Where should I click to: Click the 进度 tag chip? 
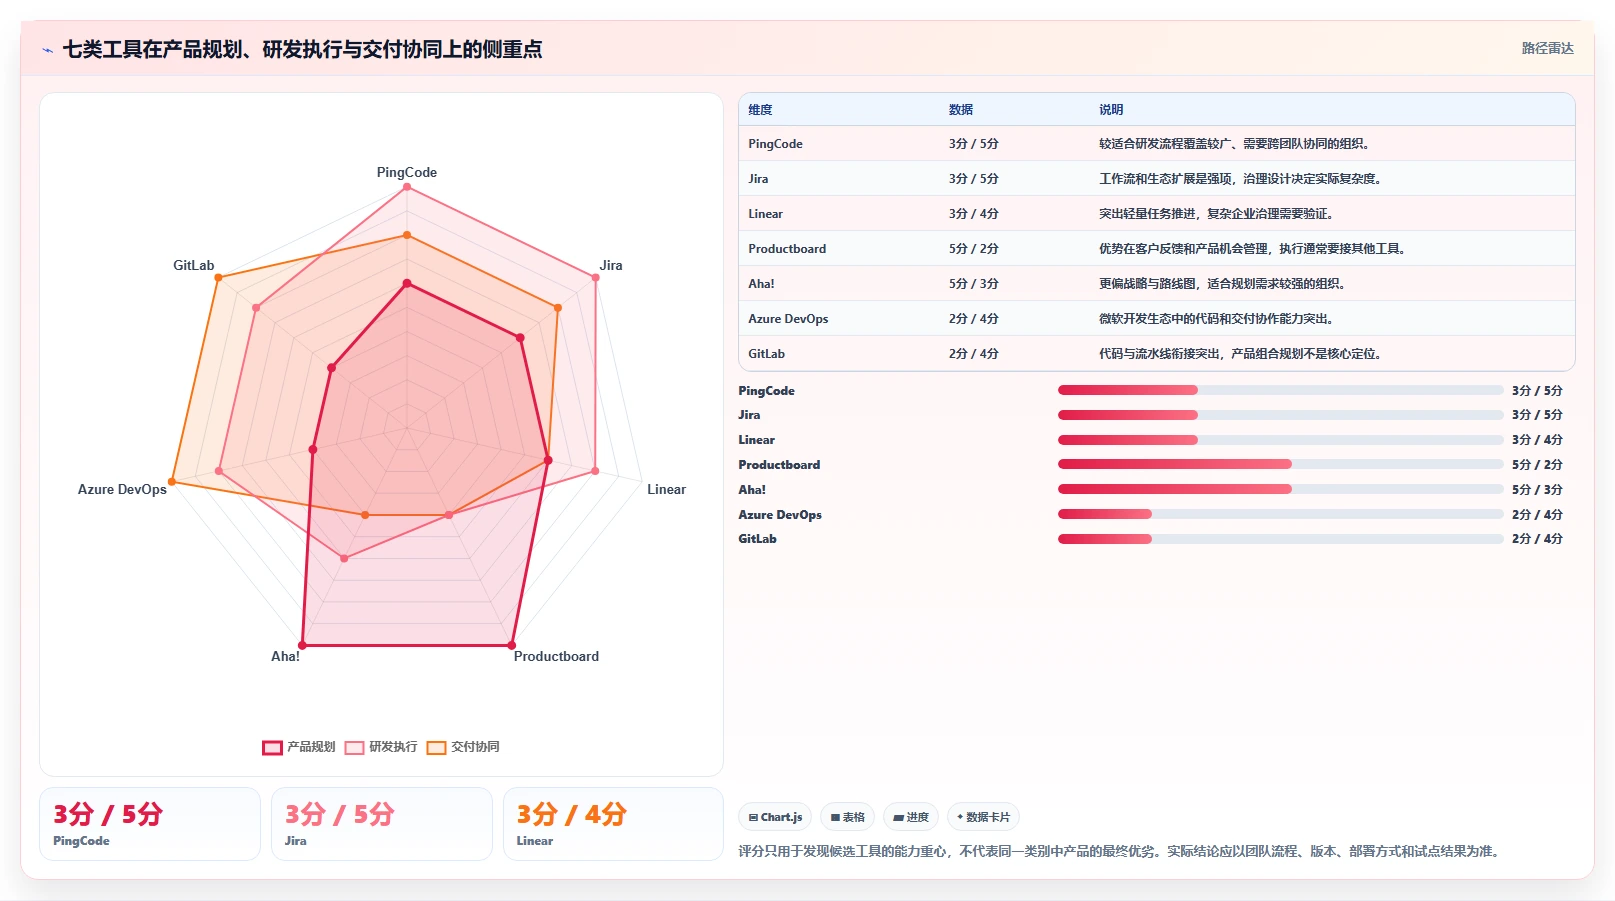click(x=911, y=817)
